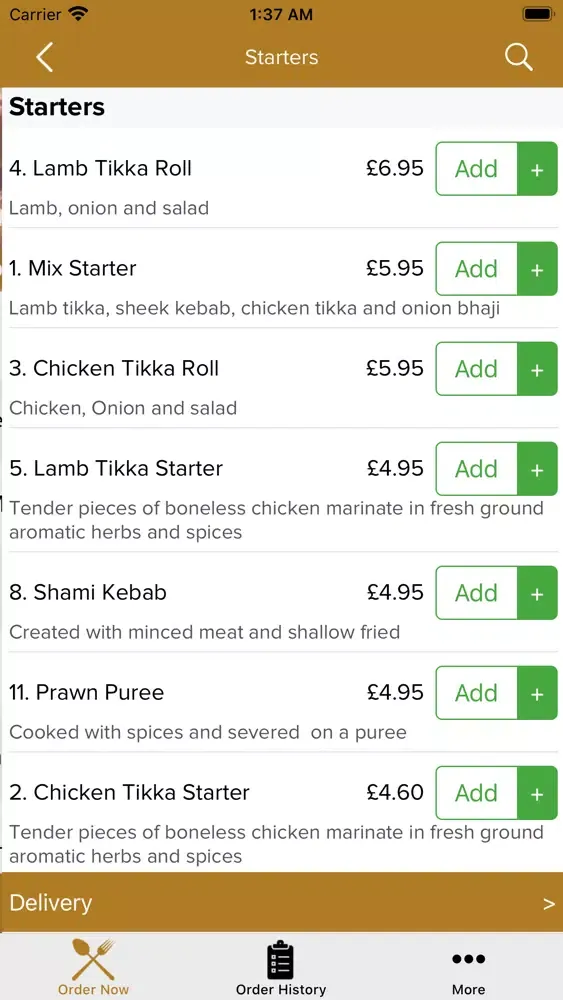Tap plus icon for Chicken Tikka Roll
Image resolution: width=563 pixels, height=1000 pixels.
[537, 369]
